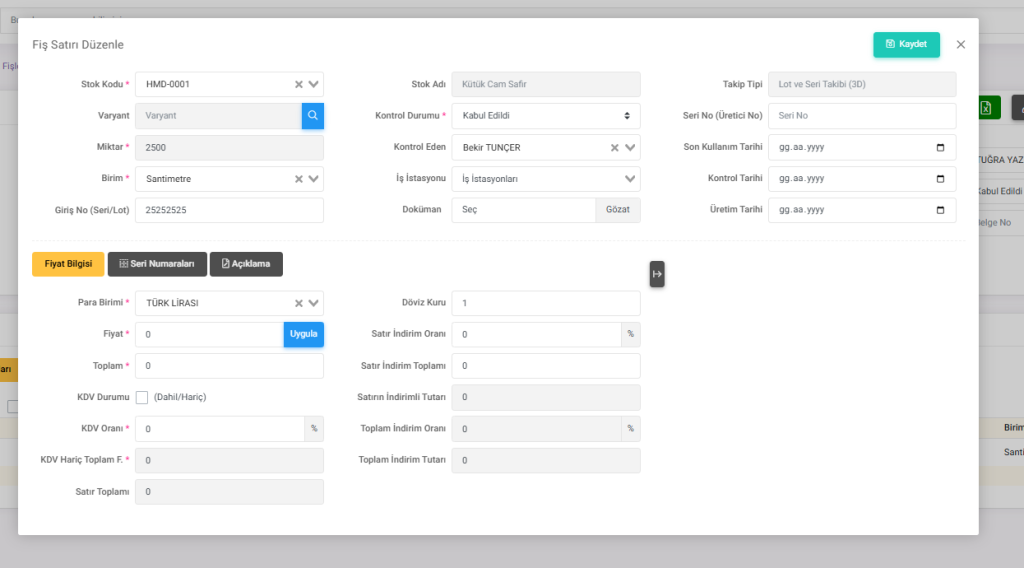
Task: Click the Giriş No (Seri/Lot) input field
Action: [229, 210]
